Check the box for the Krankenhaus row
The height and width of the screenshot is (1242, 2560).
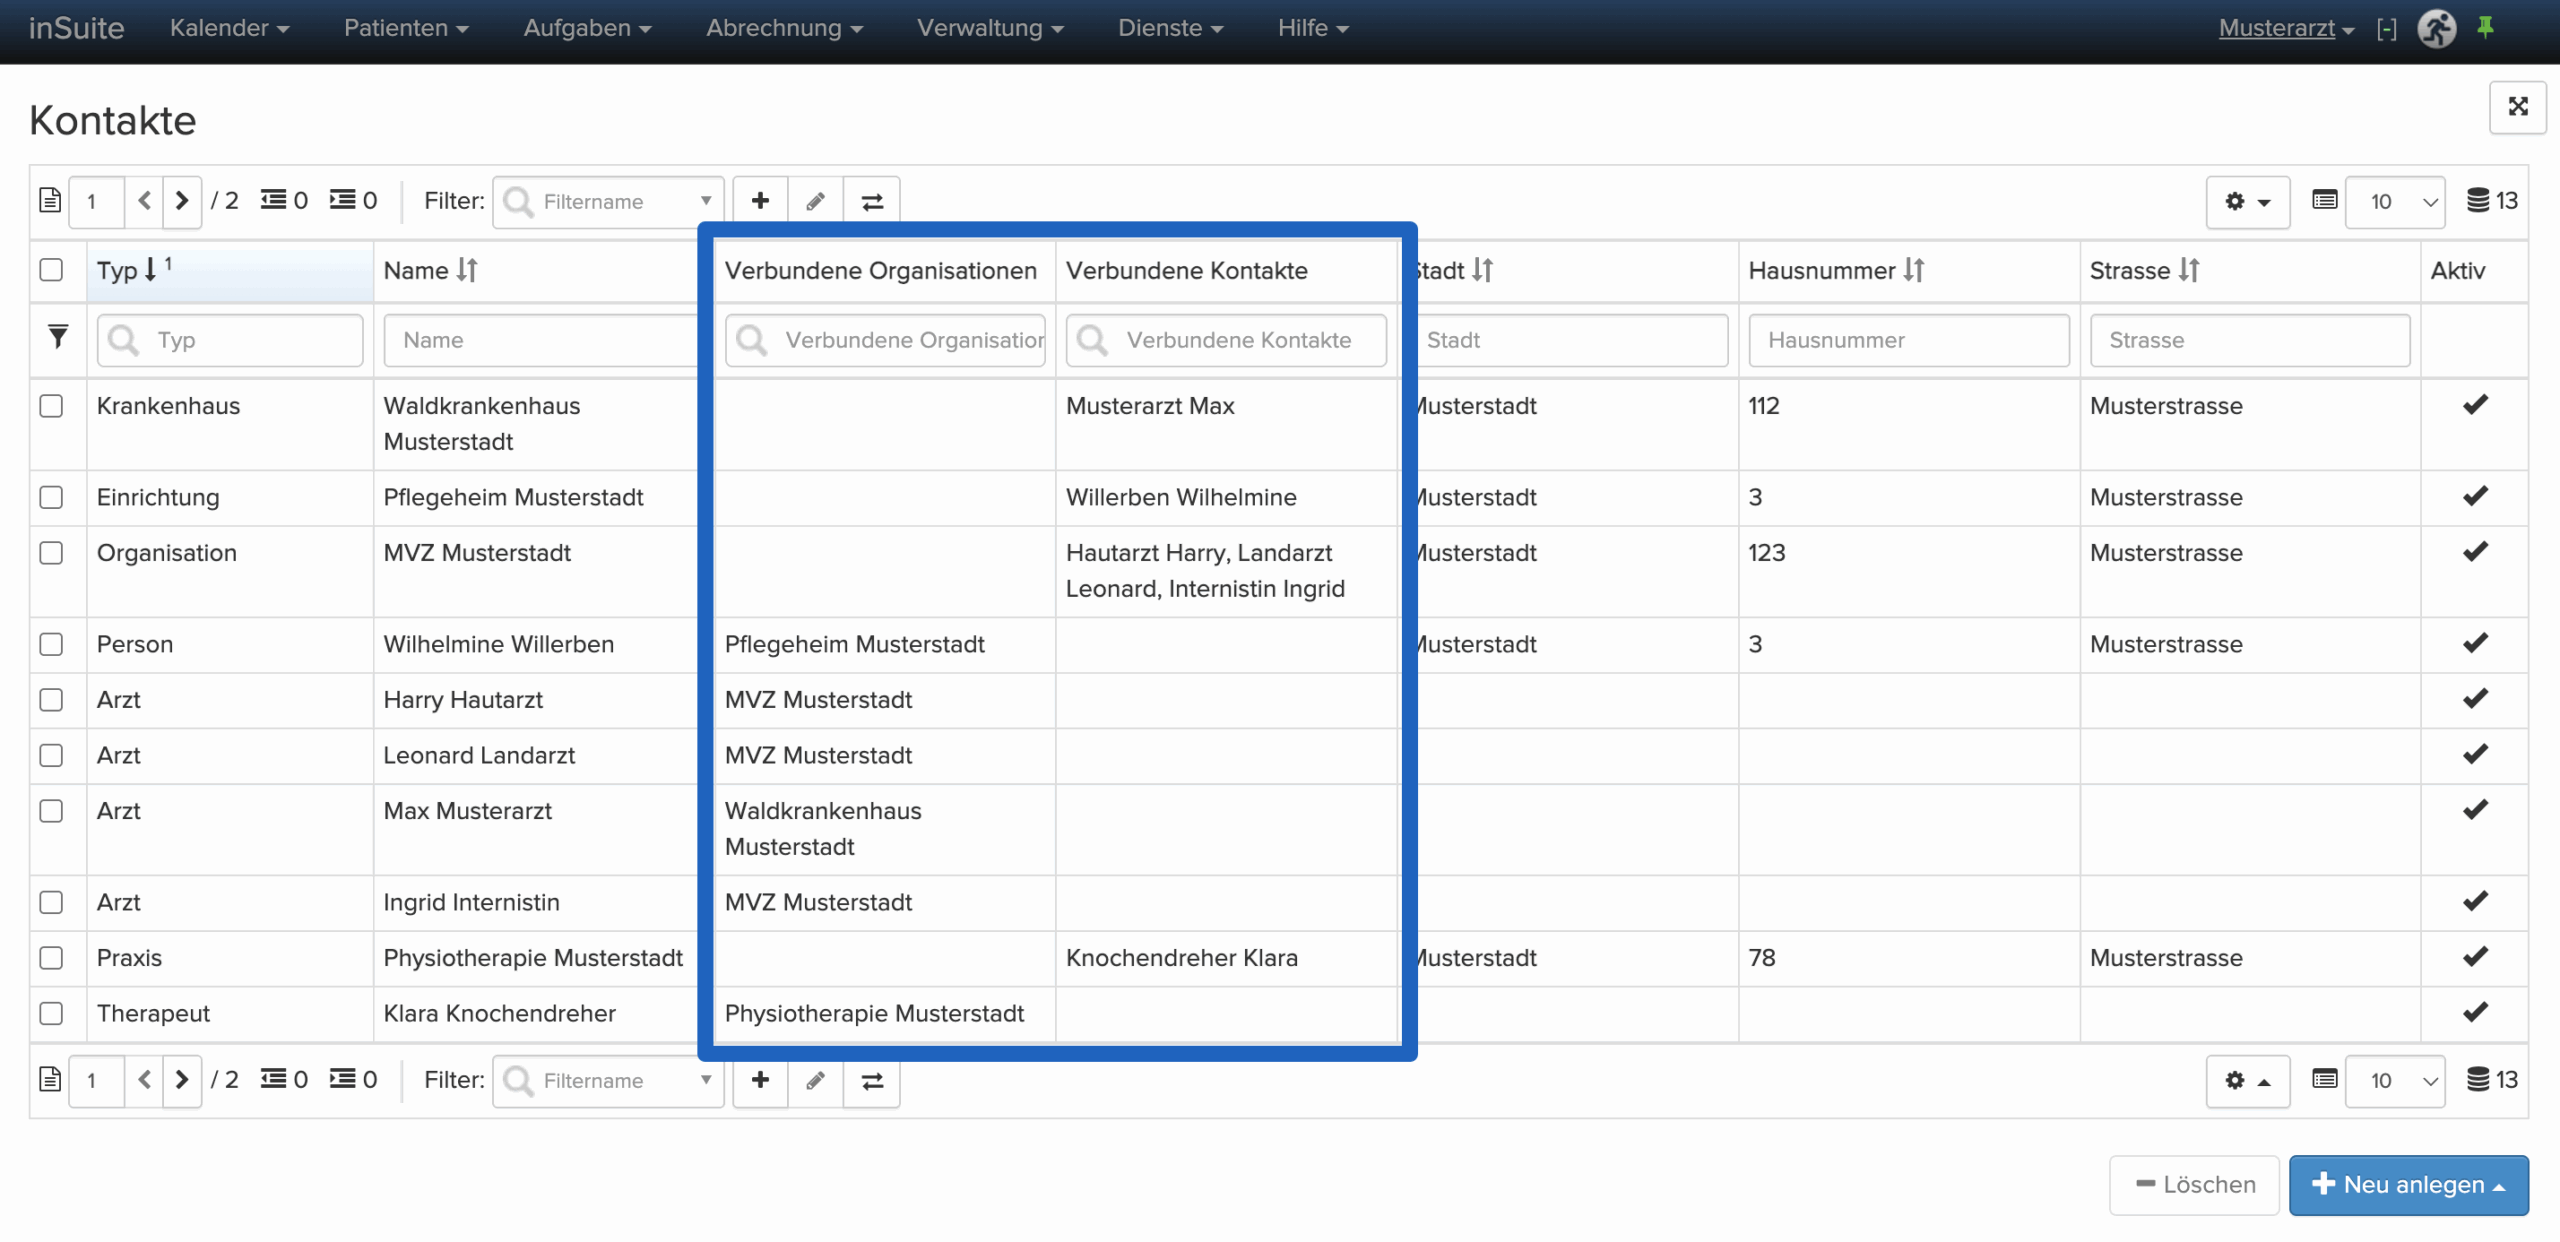[x=51, y=406]
